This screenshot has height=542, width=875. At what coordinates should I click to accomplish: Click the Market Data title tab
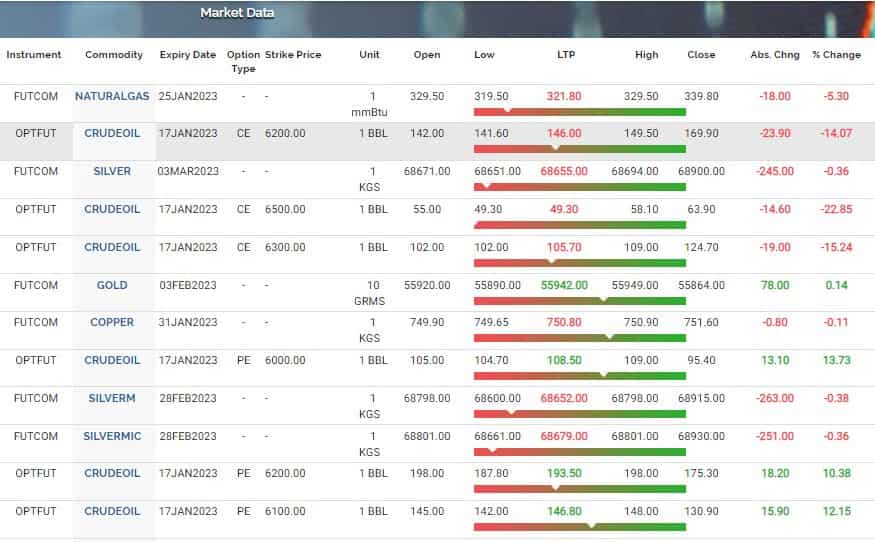[x=237, y=13]
